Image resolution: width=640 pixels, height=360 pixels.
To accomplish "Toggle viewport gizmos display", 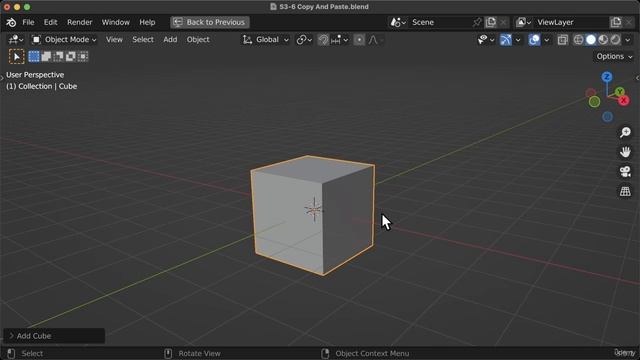I will click(506, 40).
